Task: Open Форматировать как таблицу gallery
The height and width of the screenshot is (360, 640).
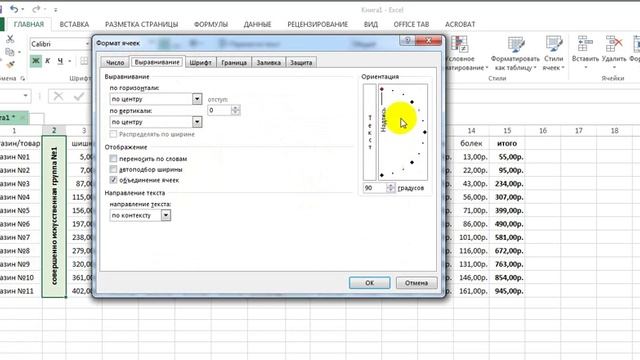Action: click(x=515, y=53)
